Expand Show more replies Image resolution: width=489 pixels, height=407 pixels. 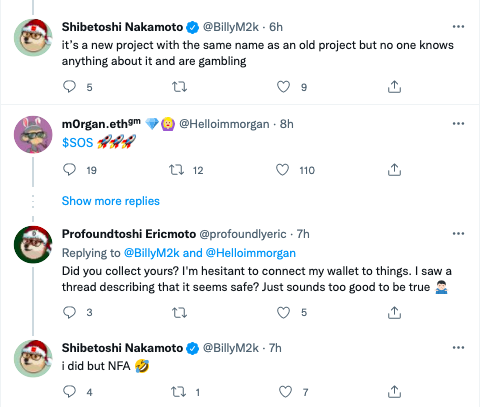[x=111, y=201]
